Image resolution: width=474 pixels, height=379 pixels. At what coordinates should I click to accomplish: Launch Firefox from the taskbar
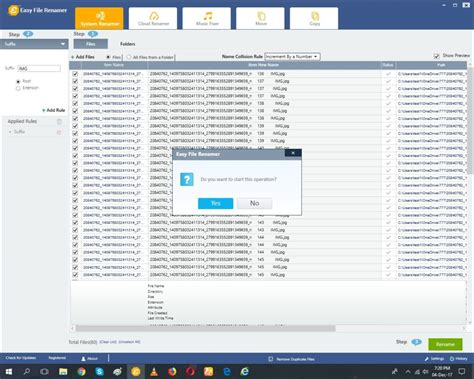pyautogui.click(x=172, y=371)
